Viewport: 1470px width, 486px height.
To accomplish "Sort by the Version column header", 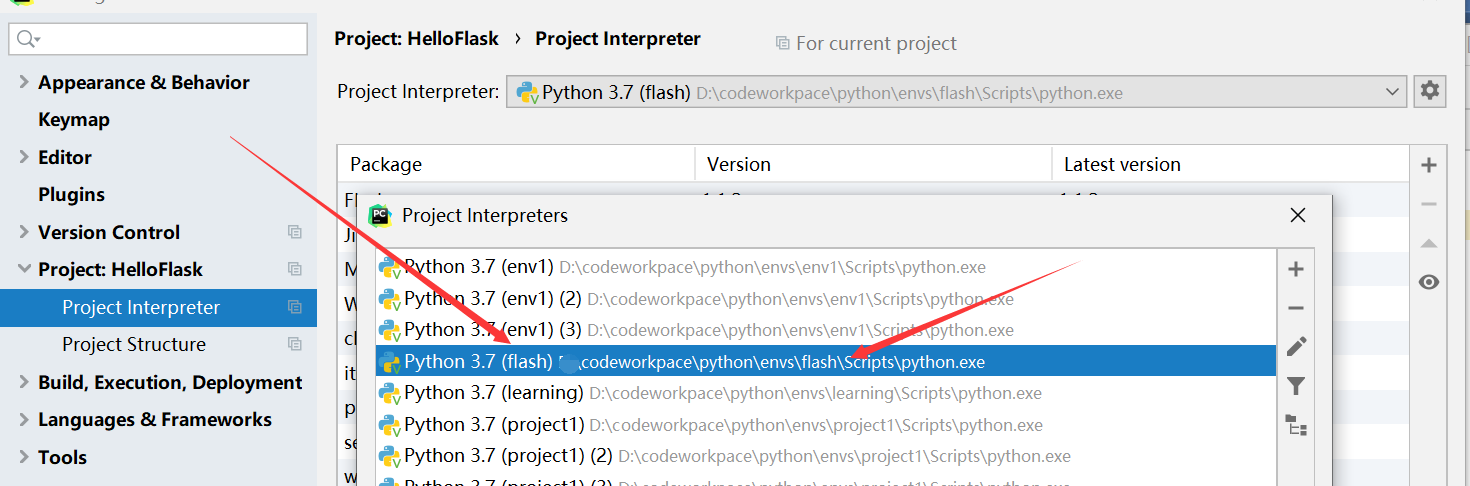I will click(x=873, y=164).
